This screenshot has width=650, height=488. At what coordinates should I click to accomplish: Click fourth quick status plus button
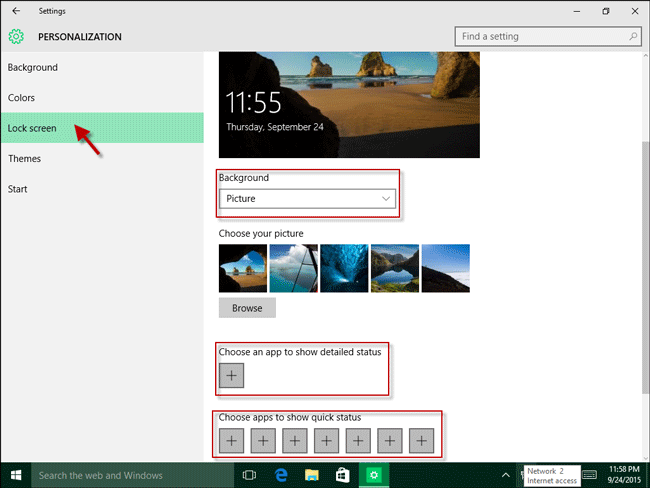(327, 440)
